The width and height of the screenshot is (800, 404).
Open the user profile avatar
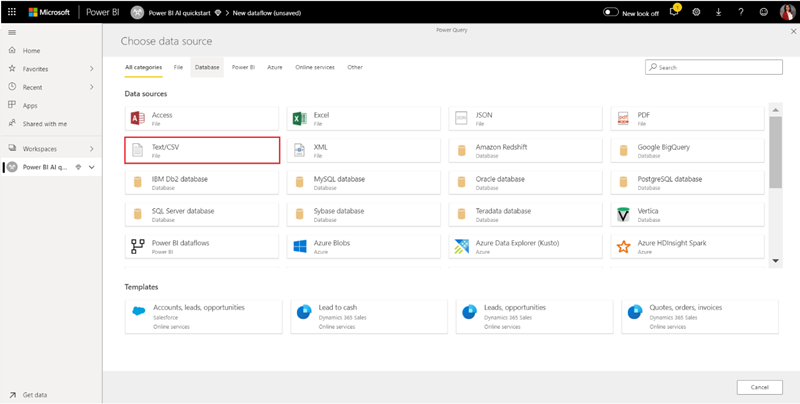tap(787, 12)
